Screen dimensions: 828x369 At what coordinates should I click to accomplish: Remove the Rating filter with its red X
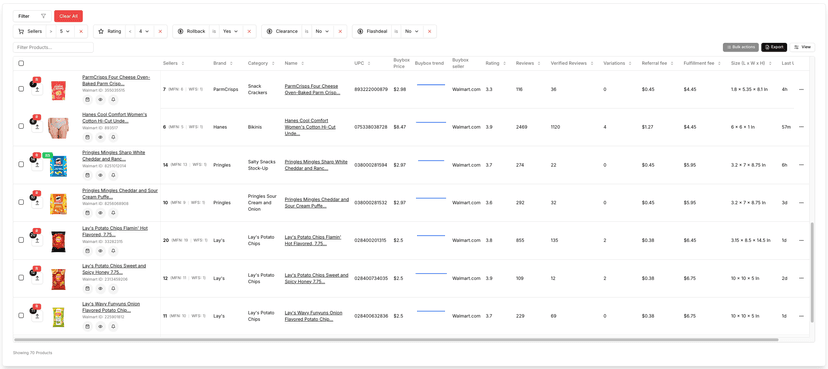[160, 32]
